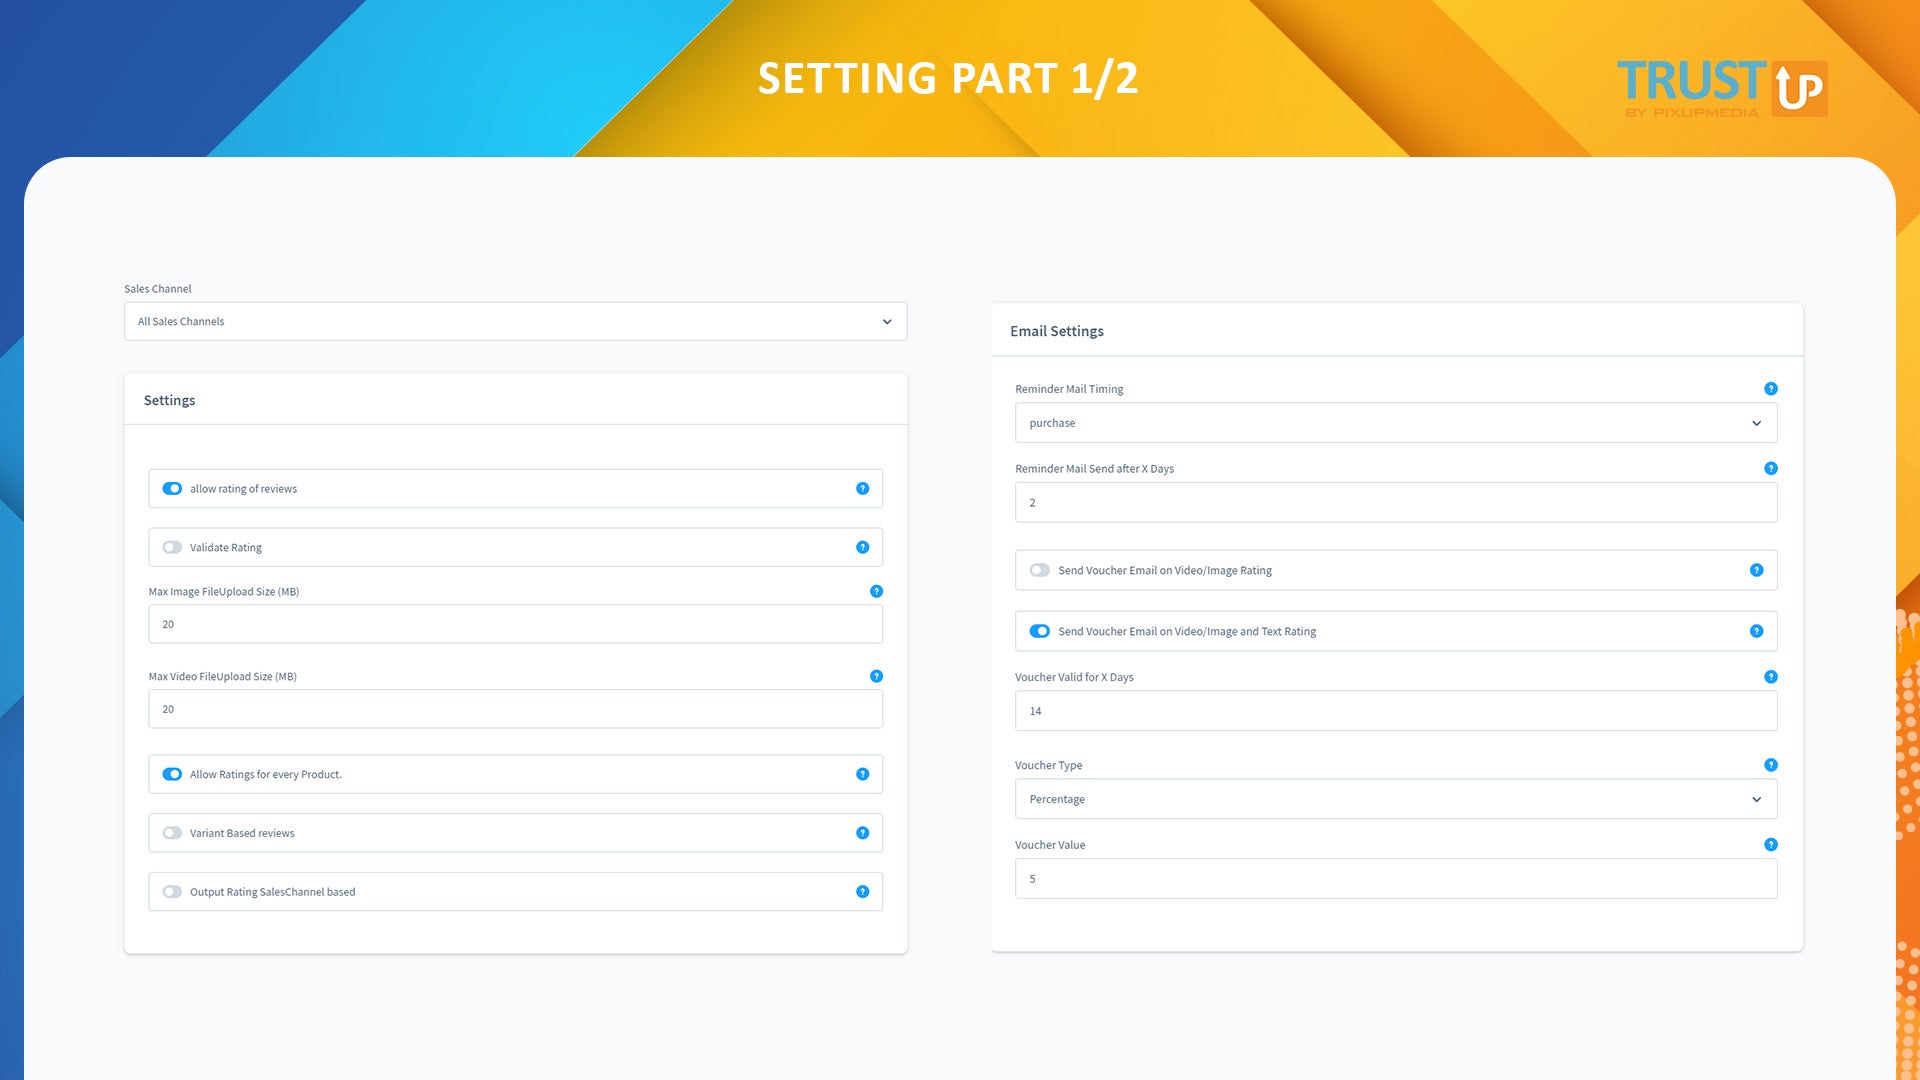Disable the allow rating of reviews toggle
The height and width of the screenshot is (1080, 1920).
[x=172, y=489]
